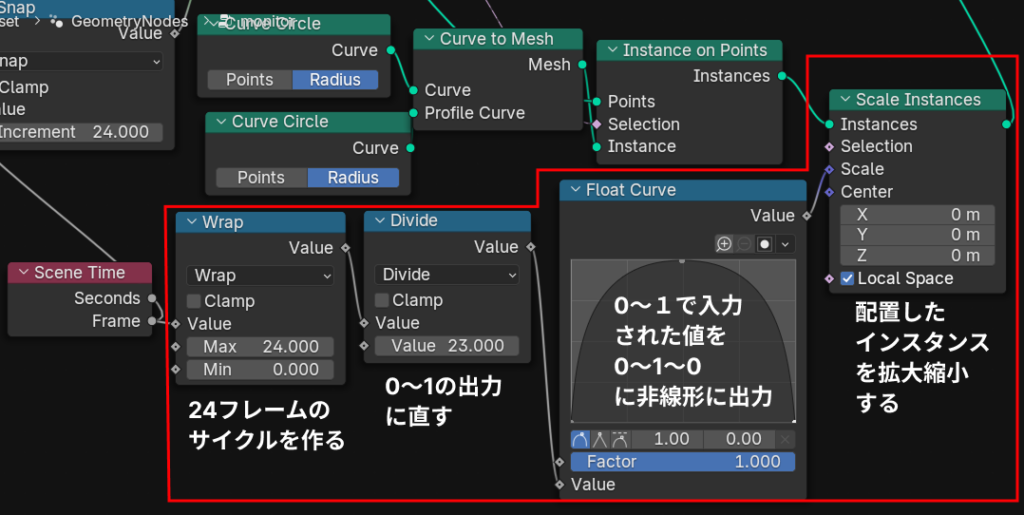Enable Clamp checkbox in Wrap node
1024x515 pixels.
tap(193, 301)
